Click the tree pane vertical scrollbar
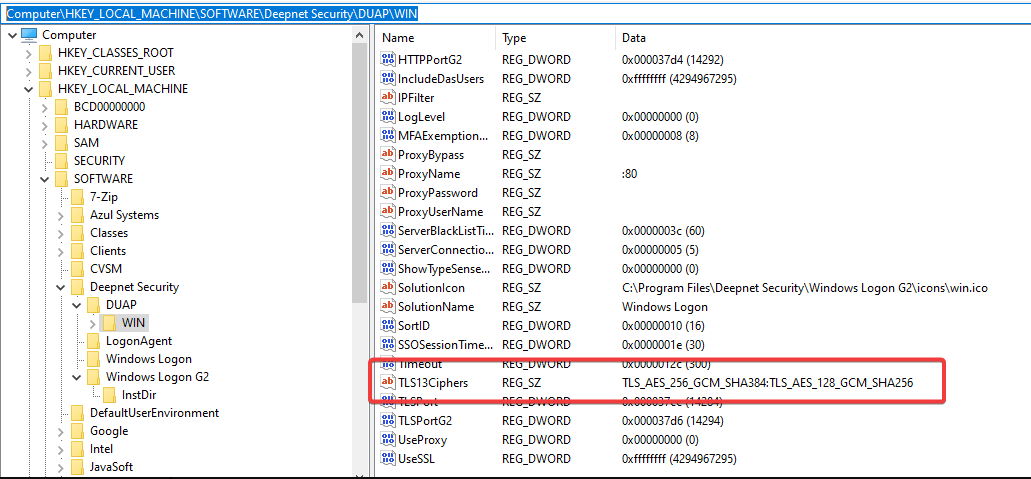Screen dimensions: 1031x479 362,250
